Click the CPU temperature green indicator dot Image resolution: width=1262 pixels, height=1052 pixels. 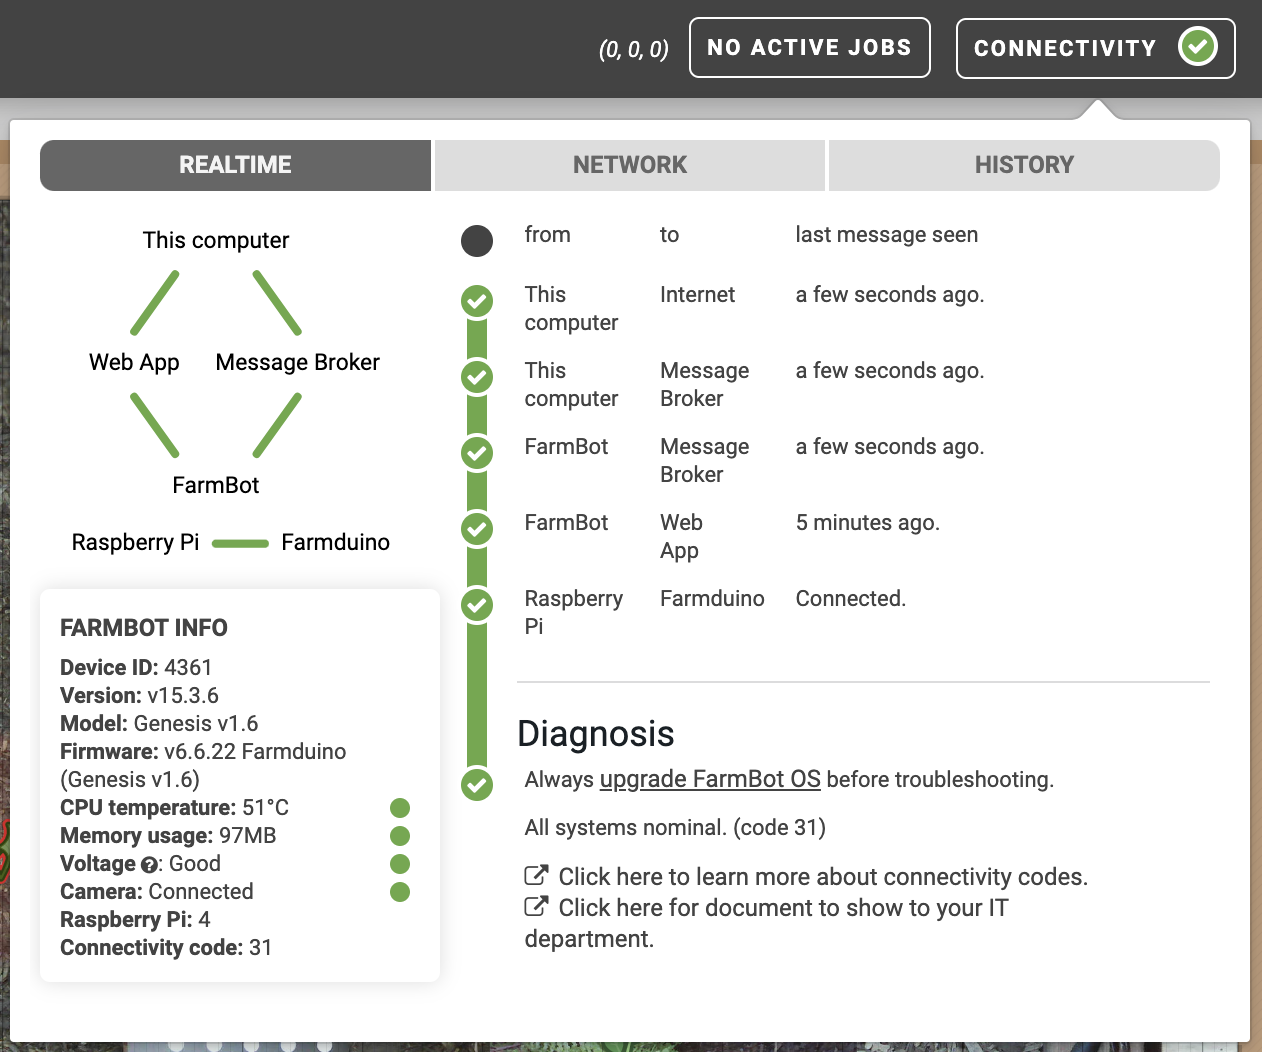point(400,808)
